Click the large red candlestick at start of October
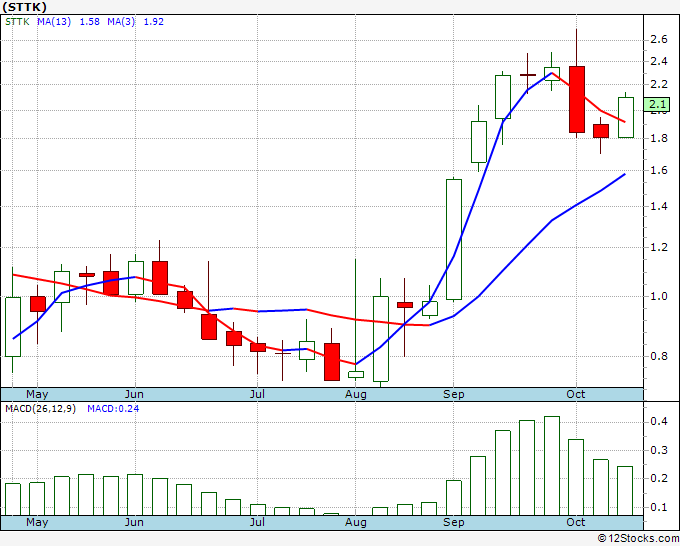This screenshot has height=546, width=680. point(577,99)
